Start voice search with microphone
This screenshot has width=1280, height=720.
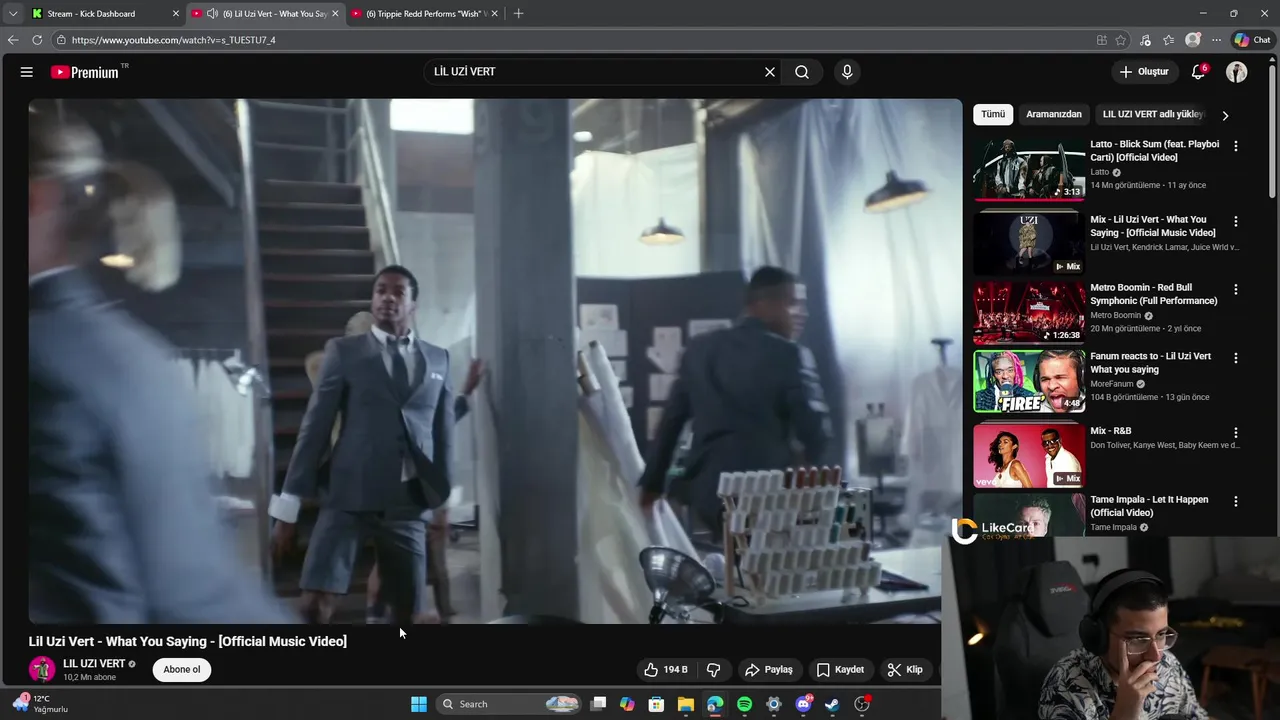click(847, 72)
